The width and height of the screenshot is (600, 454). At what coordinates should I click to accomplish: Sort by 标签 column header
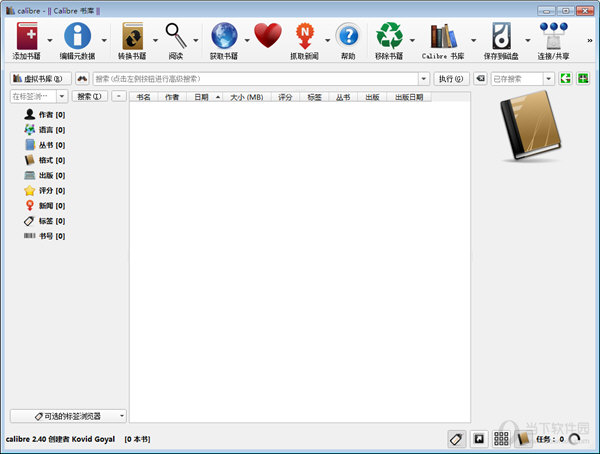[x=314, y=97]
